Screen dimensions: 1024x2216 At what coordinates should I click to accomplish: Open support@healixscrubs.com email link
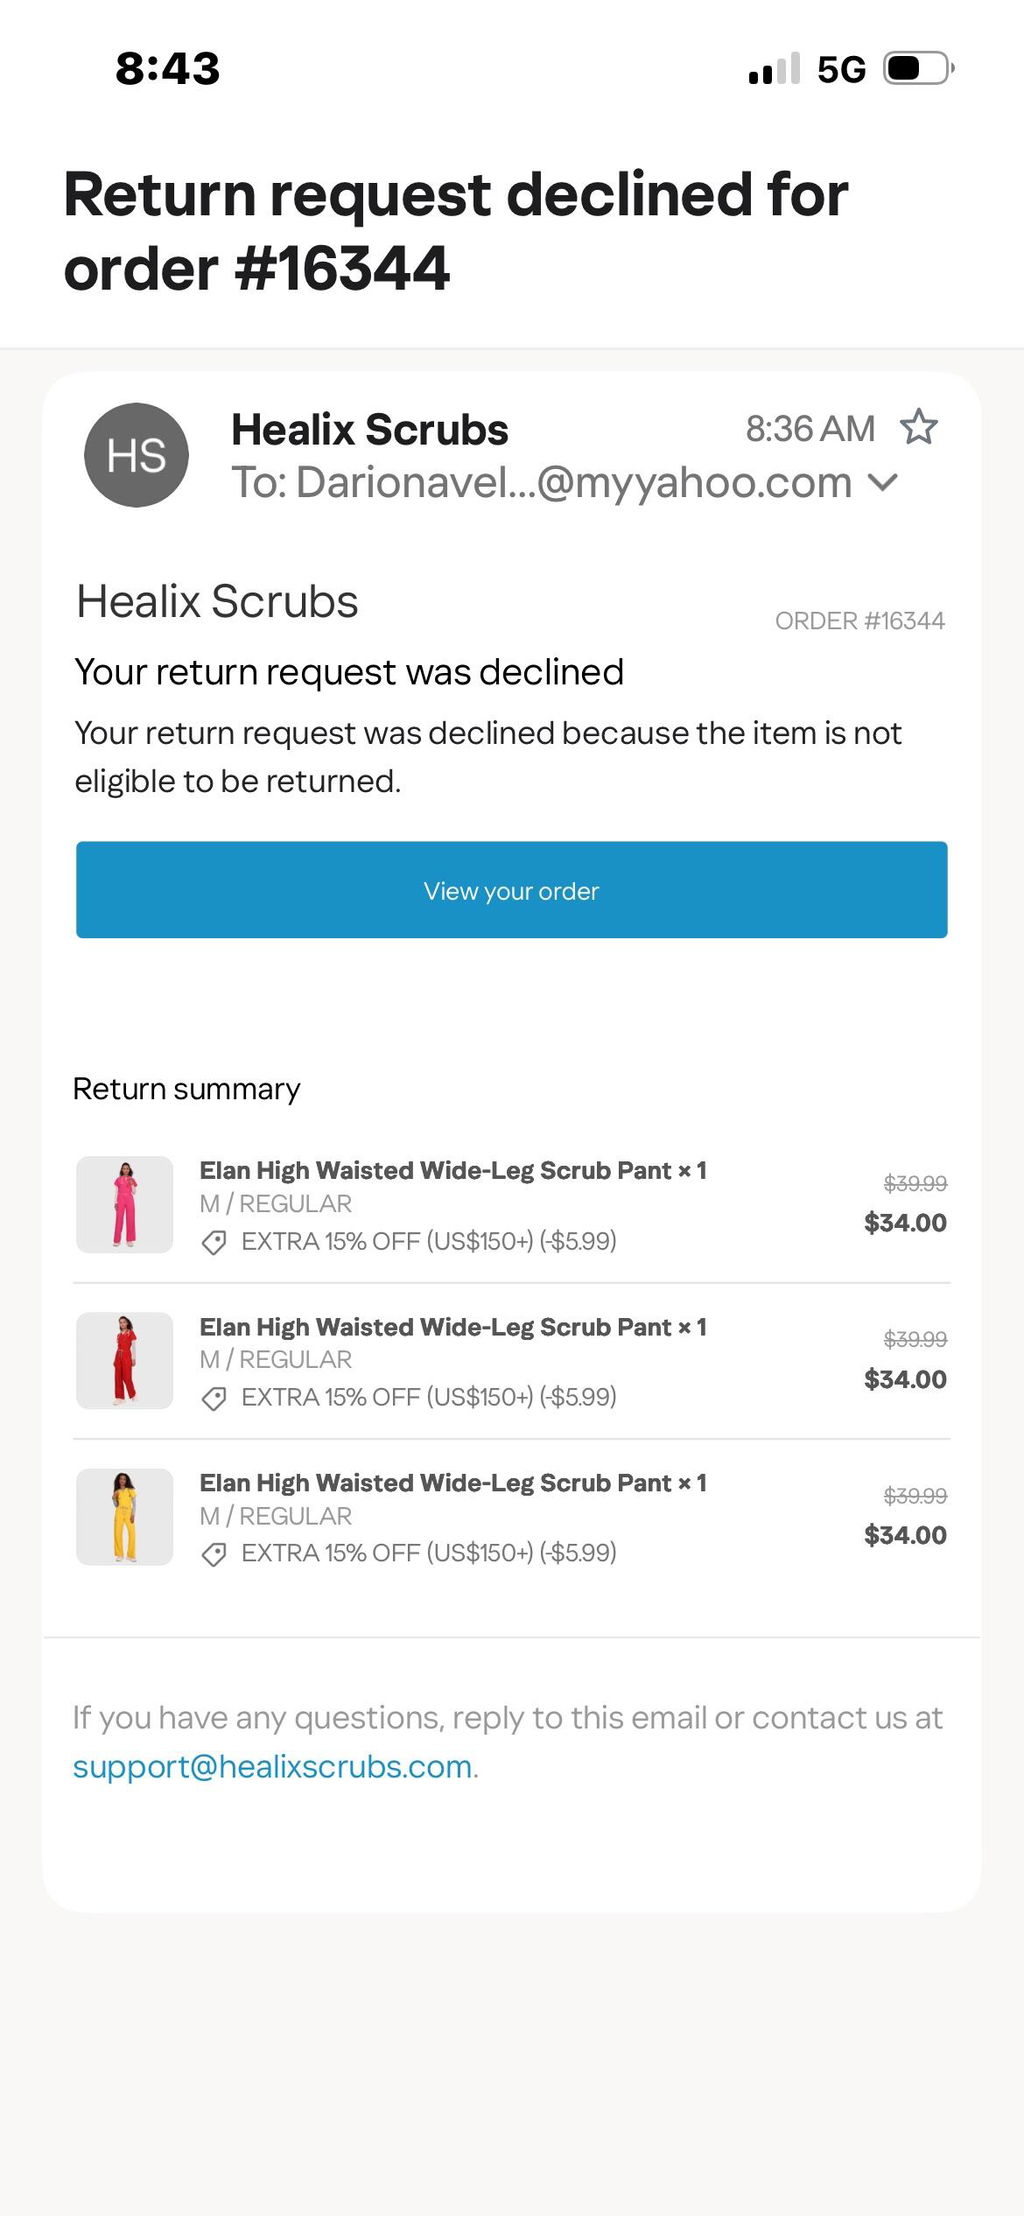tap(272, 1766)
